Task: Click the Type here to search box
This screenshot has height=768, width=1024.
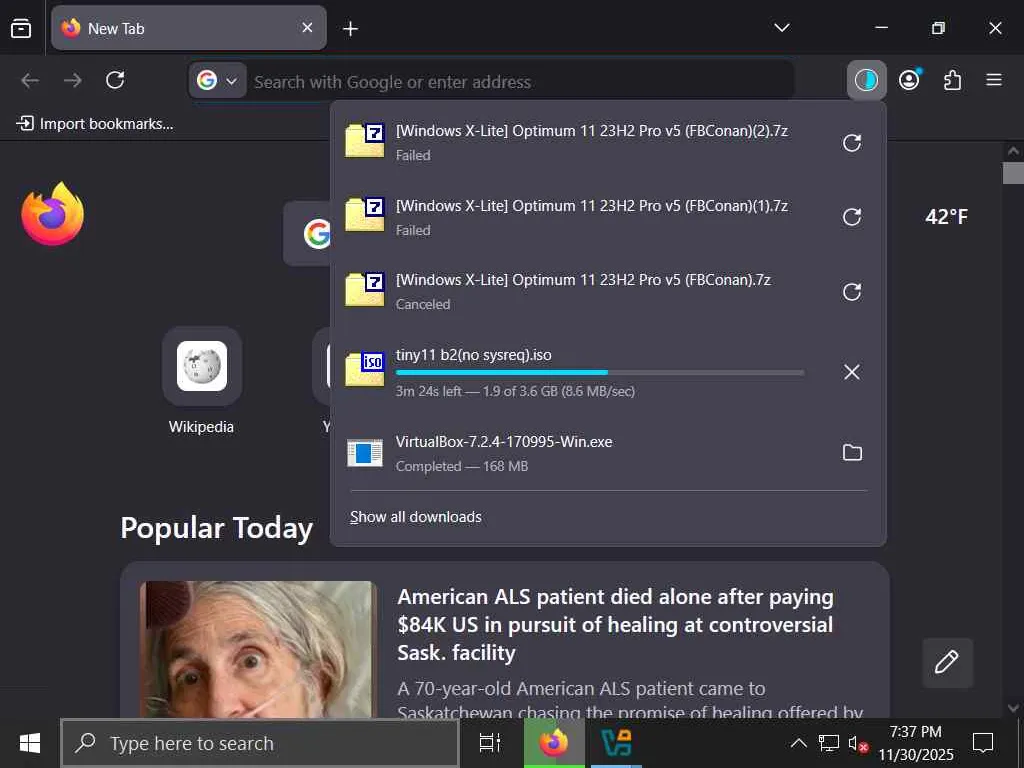Action: point(261,743)
